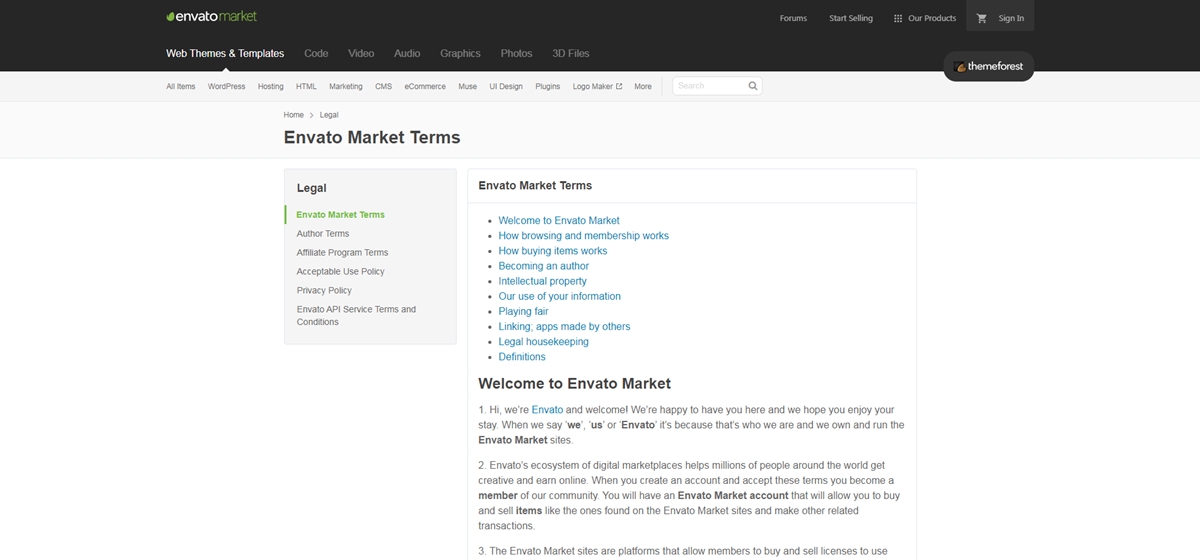This screenshot has width=1200, height=560.
Task: Open Privacy Policy in the sidebar
Action: (324, 291)
